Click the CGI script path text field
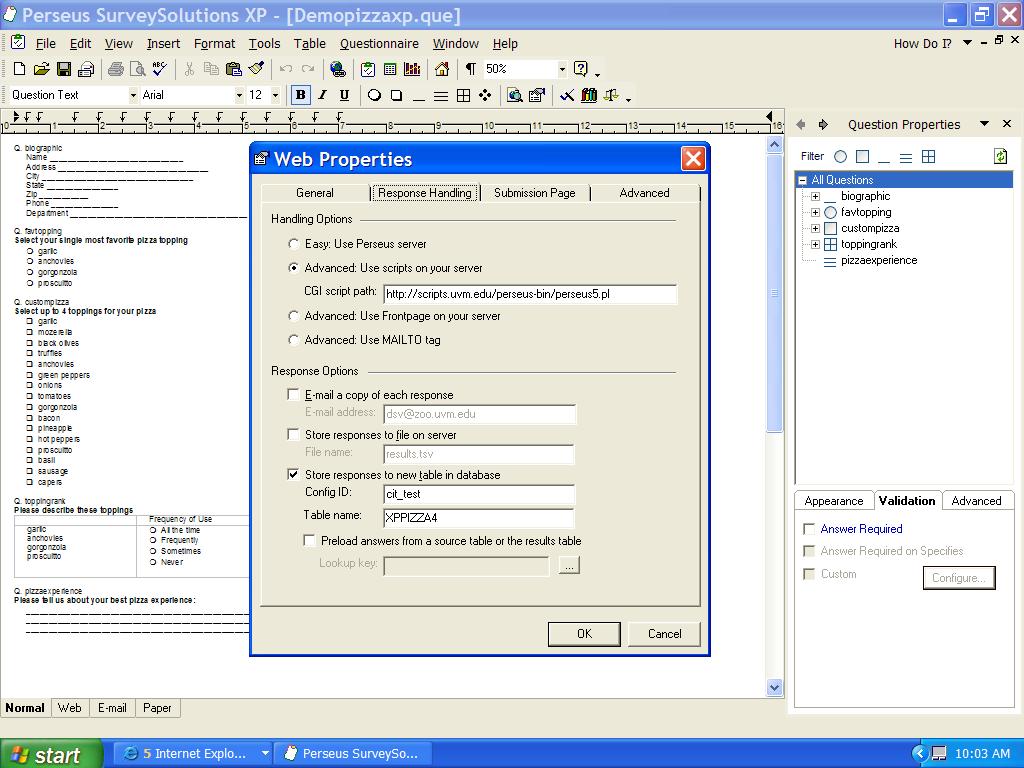 tap(529, 294)
